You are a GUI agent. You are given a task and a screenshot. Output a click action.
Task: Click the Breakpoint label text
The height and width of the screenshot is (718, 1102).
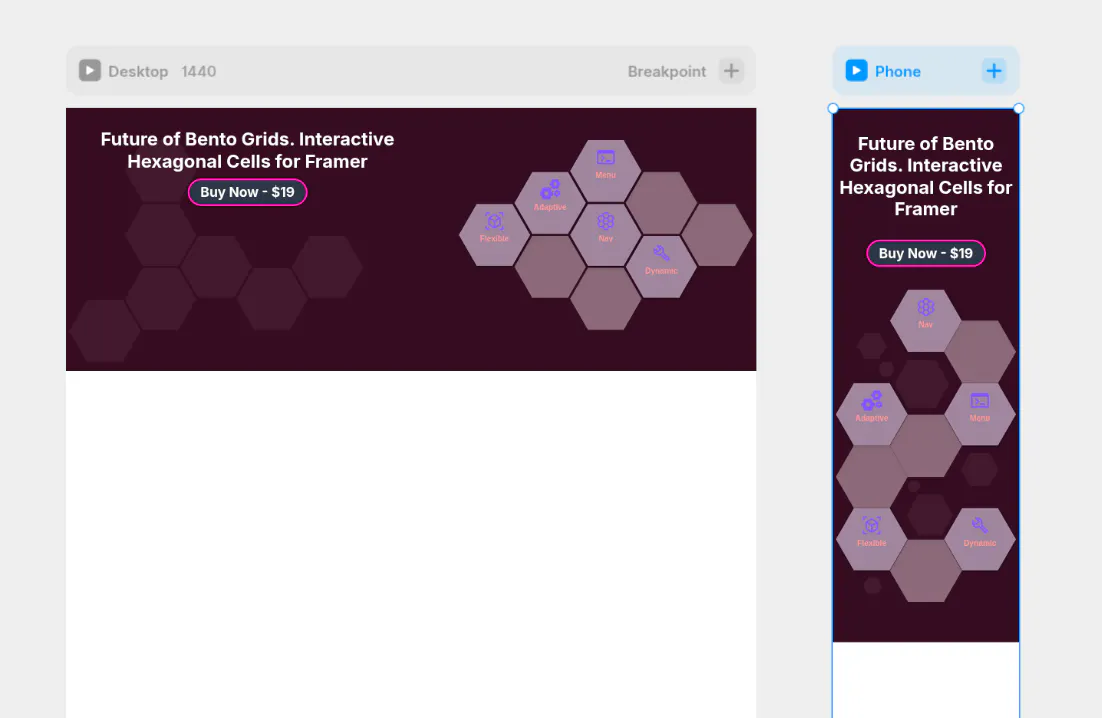(x=666, y=72)
